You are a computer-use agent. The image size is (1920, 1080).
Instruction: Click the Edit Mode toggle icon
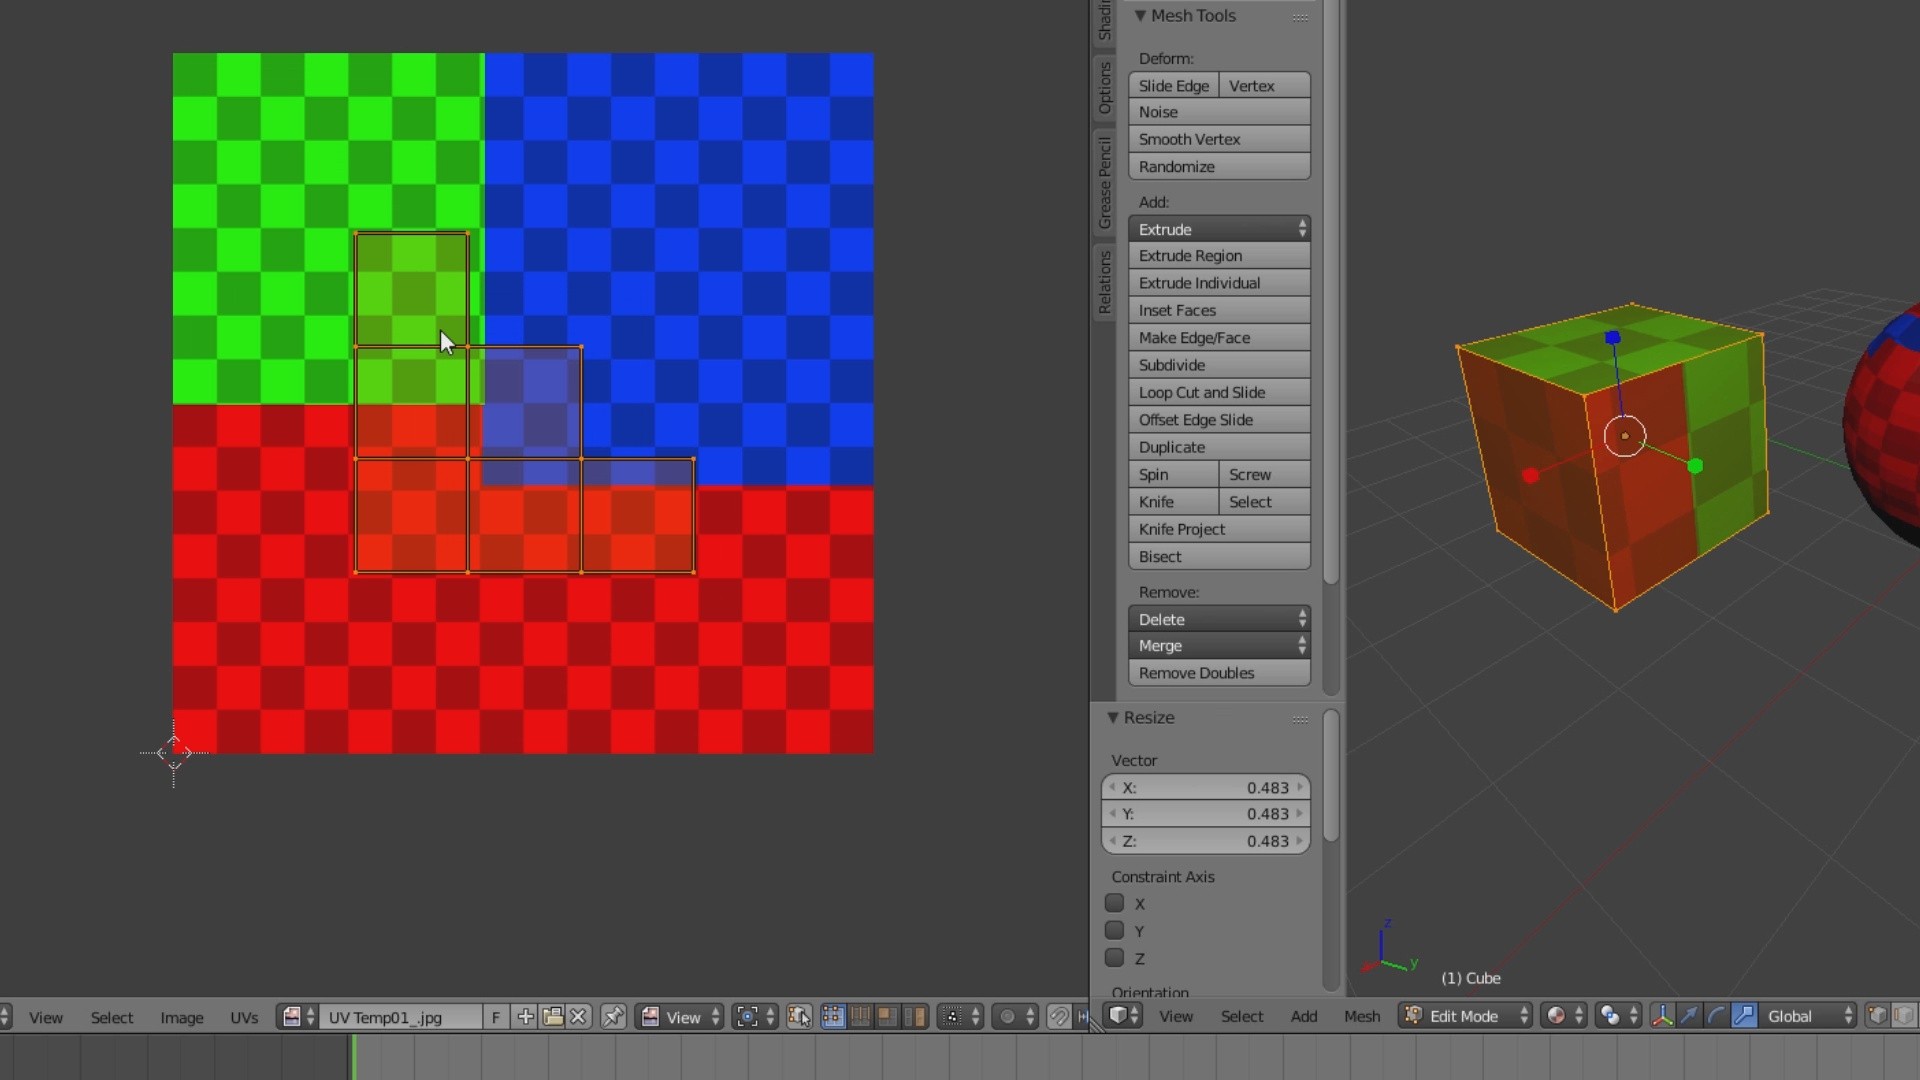pos(1412,1014)
